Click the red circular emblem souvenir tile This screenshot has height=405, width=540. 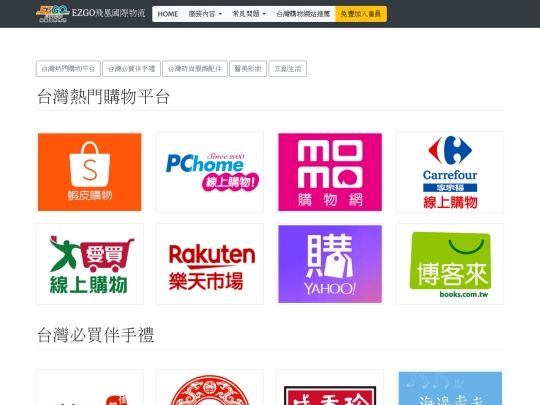(x=210, y=387)
